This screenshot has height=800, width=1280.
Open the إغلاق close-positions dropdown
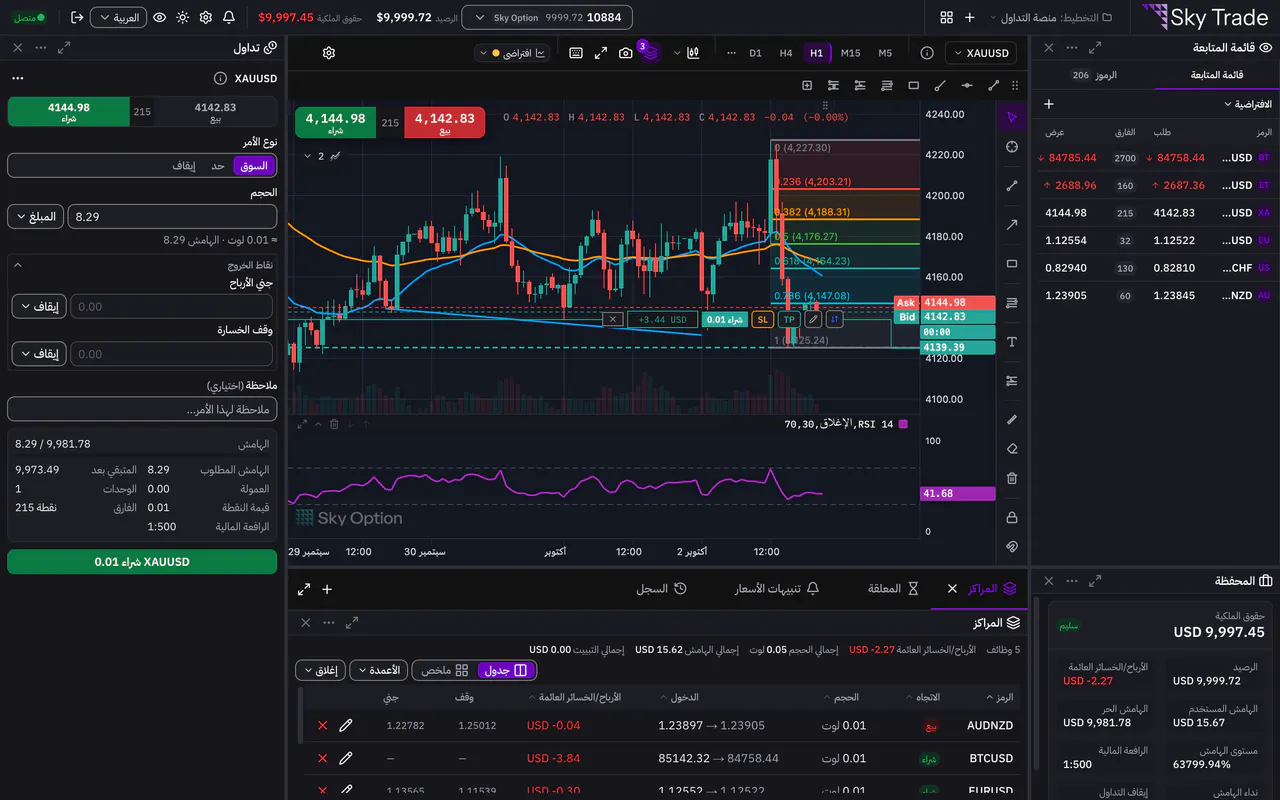click(x=319, y=670)
